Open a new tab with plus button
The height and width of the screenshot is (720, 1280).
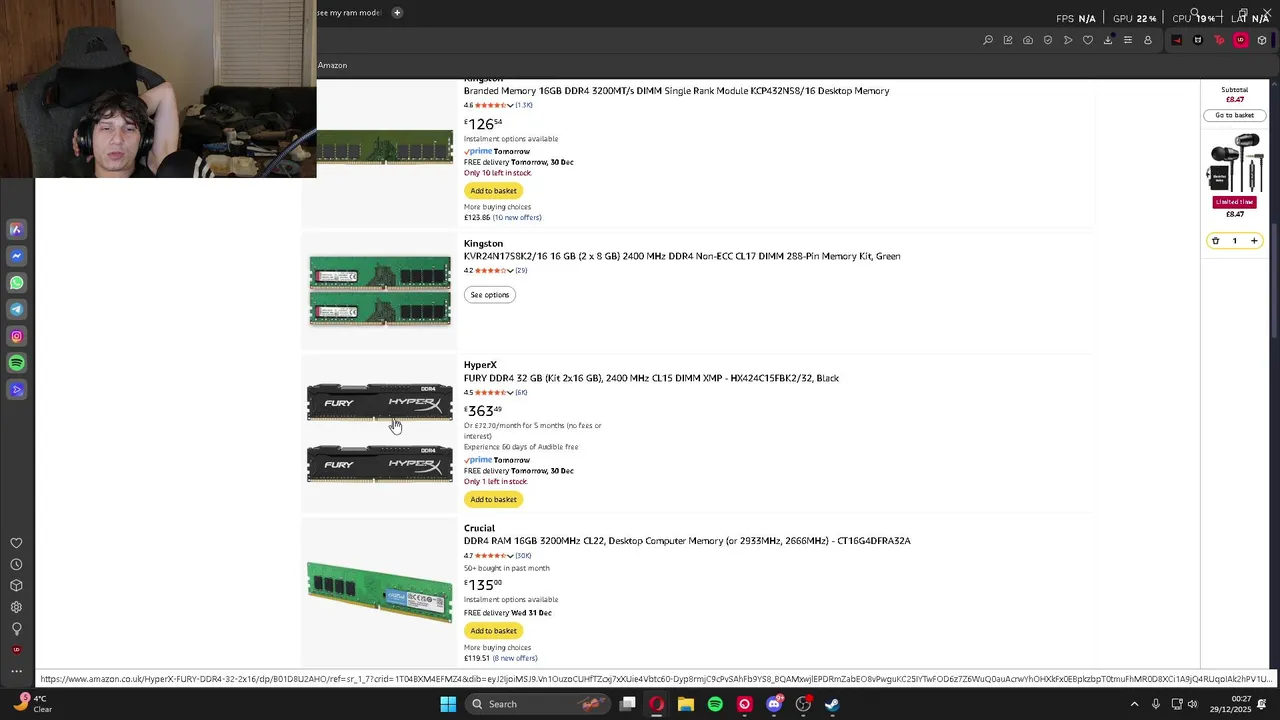click(397, 13)
